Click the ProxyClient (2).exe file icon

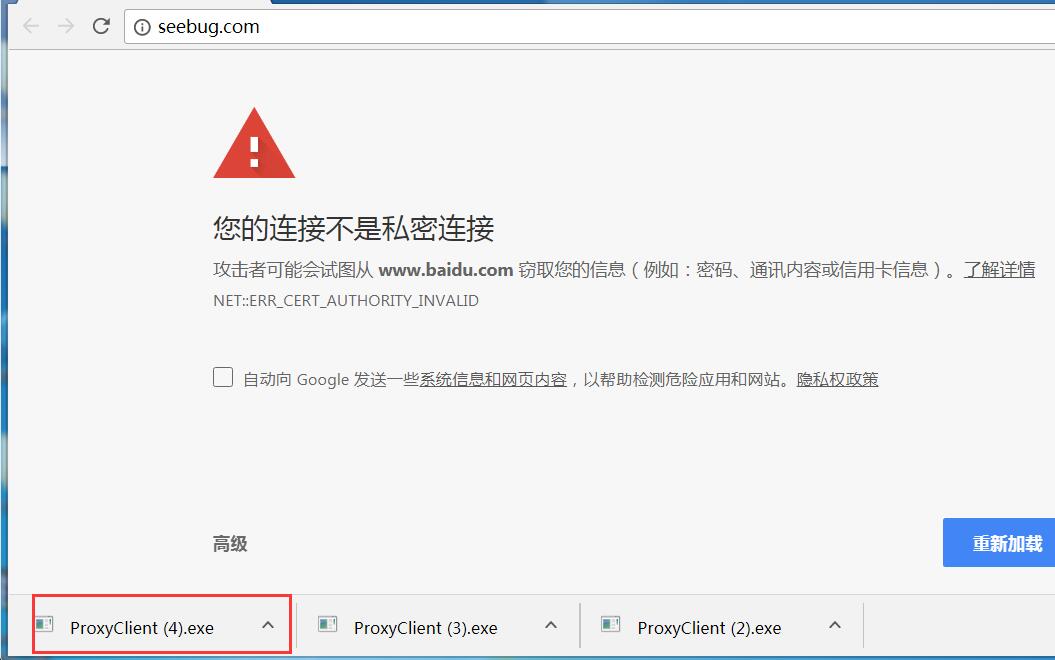(610, 625)
